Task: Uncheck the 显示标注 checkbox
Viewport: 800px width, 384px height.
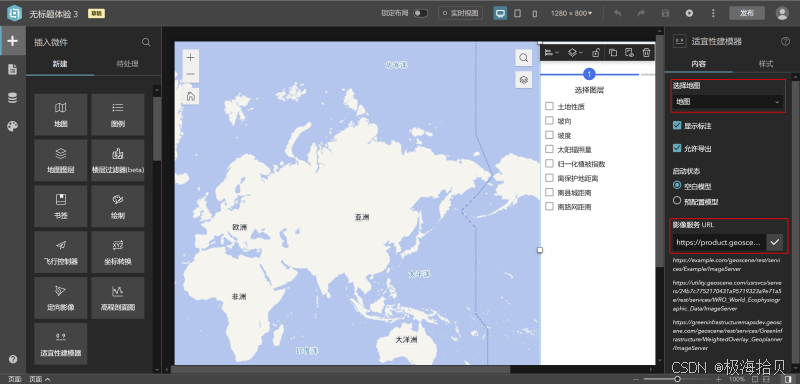Action: point(677,125)
